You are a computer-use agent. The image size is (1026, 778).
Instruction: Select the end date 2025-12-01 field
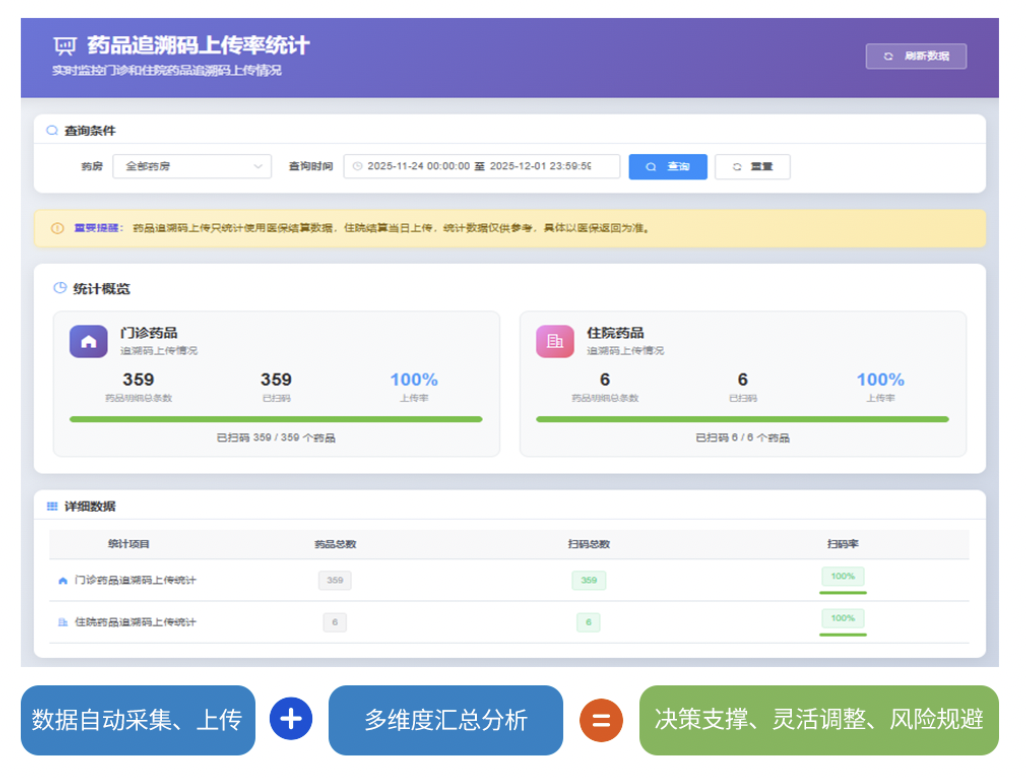tap(540, 167)
